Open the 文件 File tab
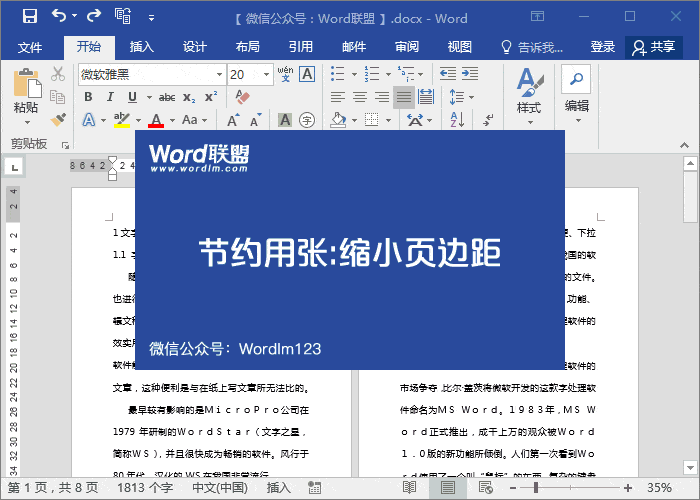 coord(30,47)
